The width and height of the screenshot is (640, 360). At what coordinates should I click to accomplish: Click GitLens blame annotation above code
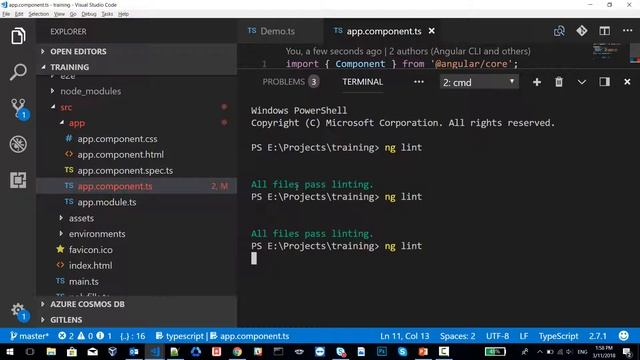[408, 51]
